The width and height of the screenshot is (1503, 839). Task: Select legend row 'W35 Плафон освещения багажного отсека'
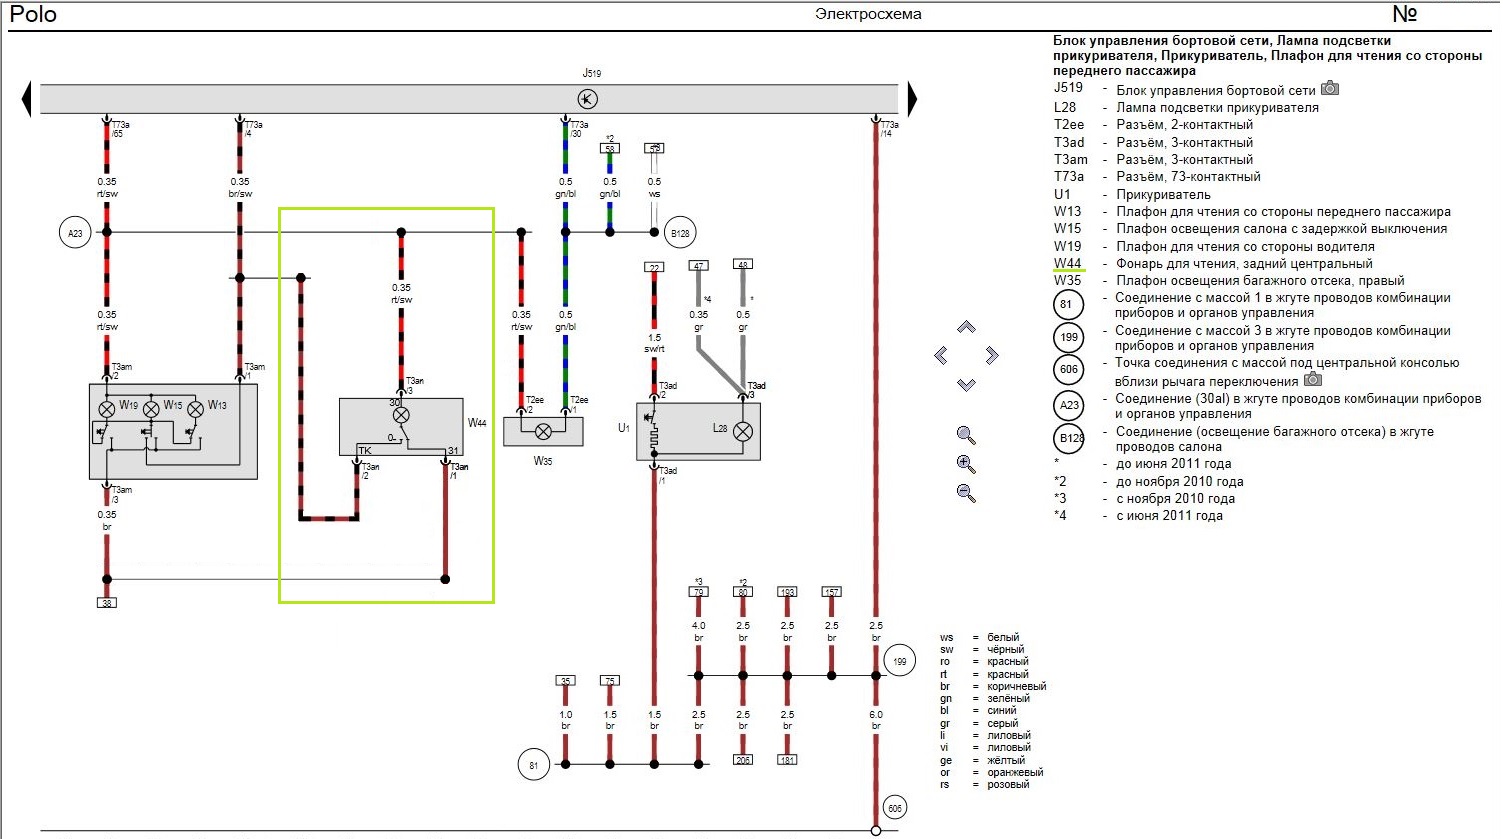click(1229, 281)
